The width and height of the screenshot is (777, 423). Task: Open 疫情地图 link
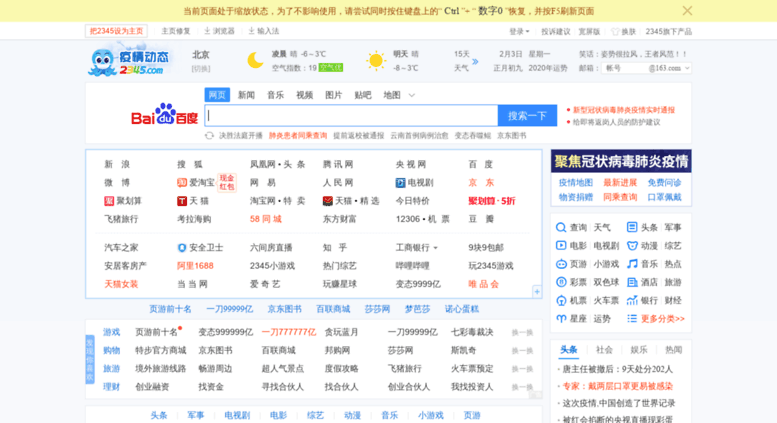coord(575,183)
